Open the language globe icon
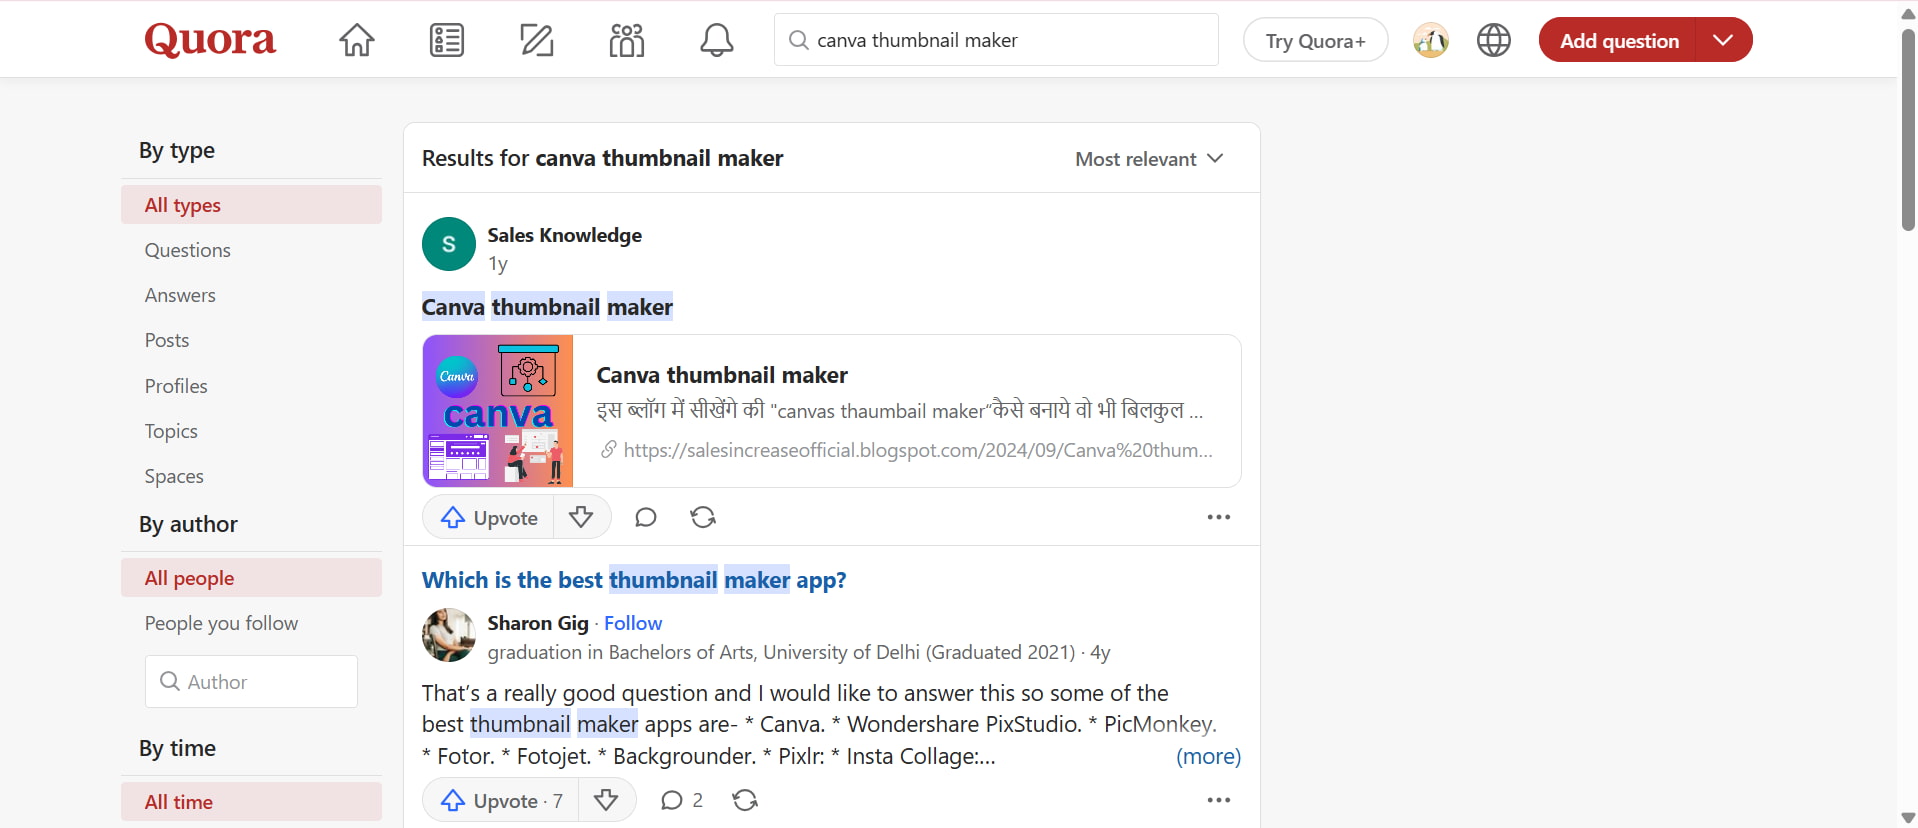Screen dimensions: 1918x828 point(1494,40)
